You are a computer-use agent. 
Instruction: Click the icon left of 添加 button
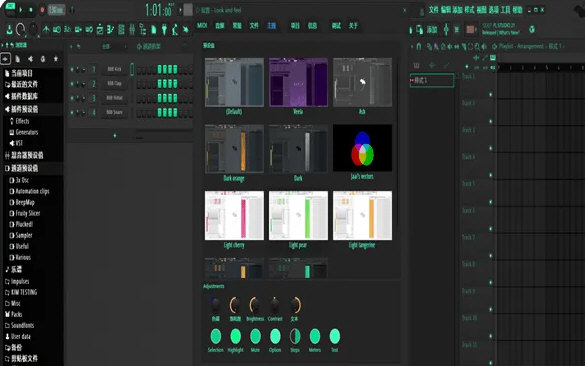click(x=419, y=30)
